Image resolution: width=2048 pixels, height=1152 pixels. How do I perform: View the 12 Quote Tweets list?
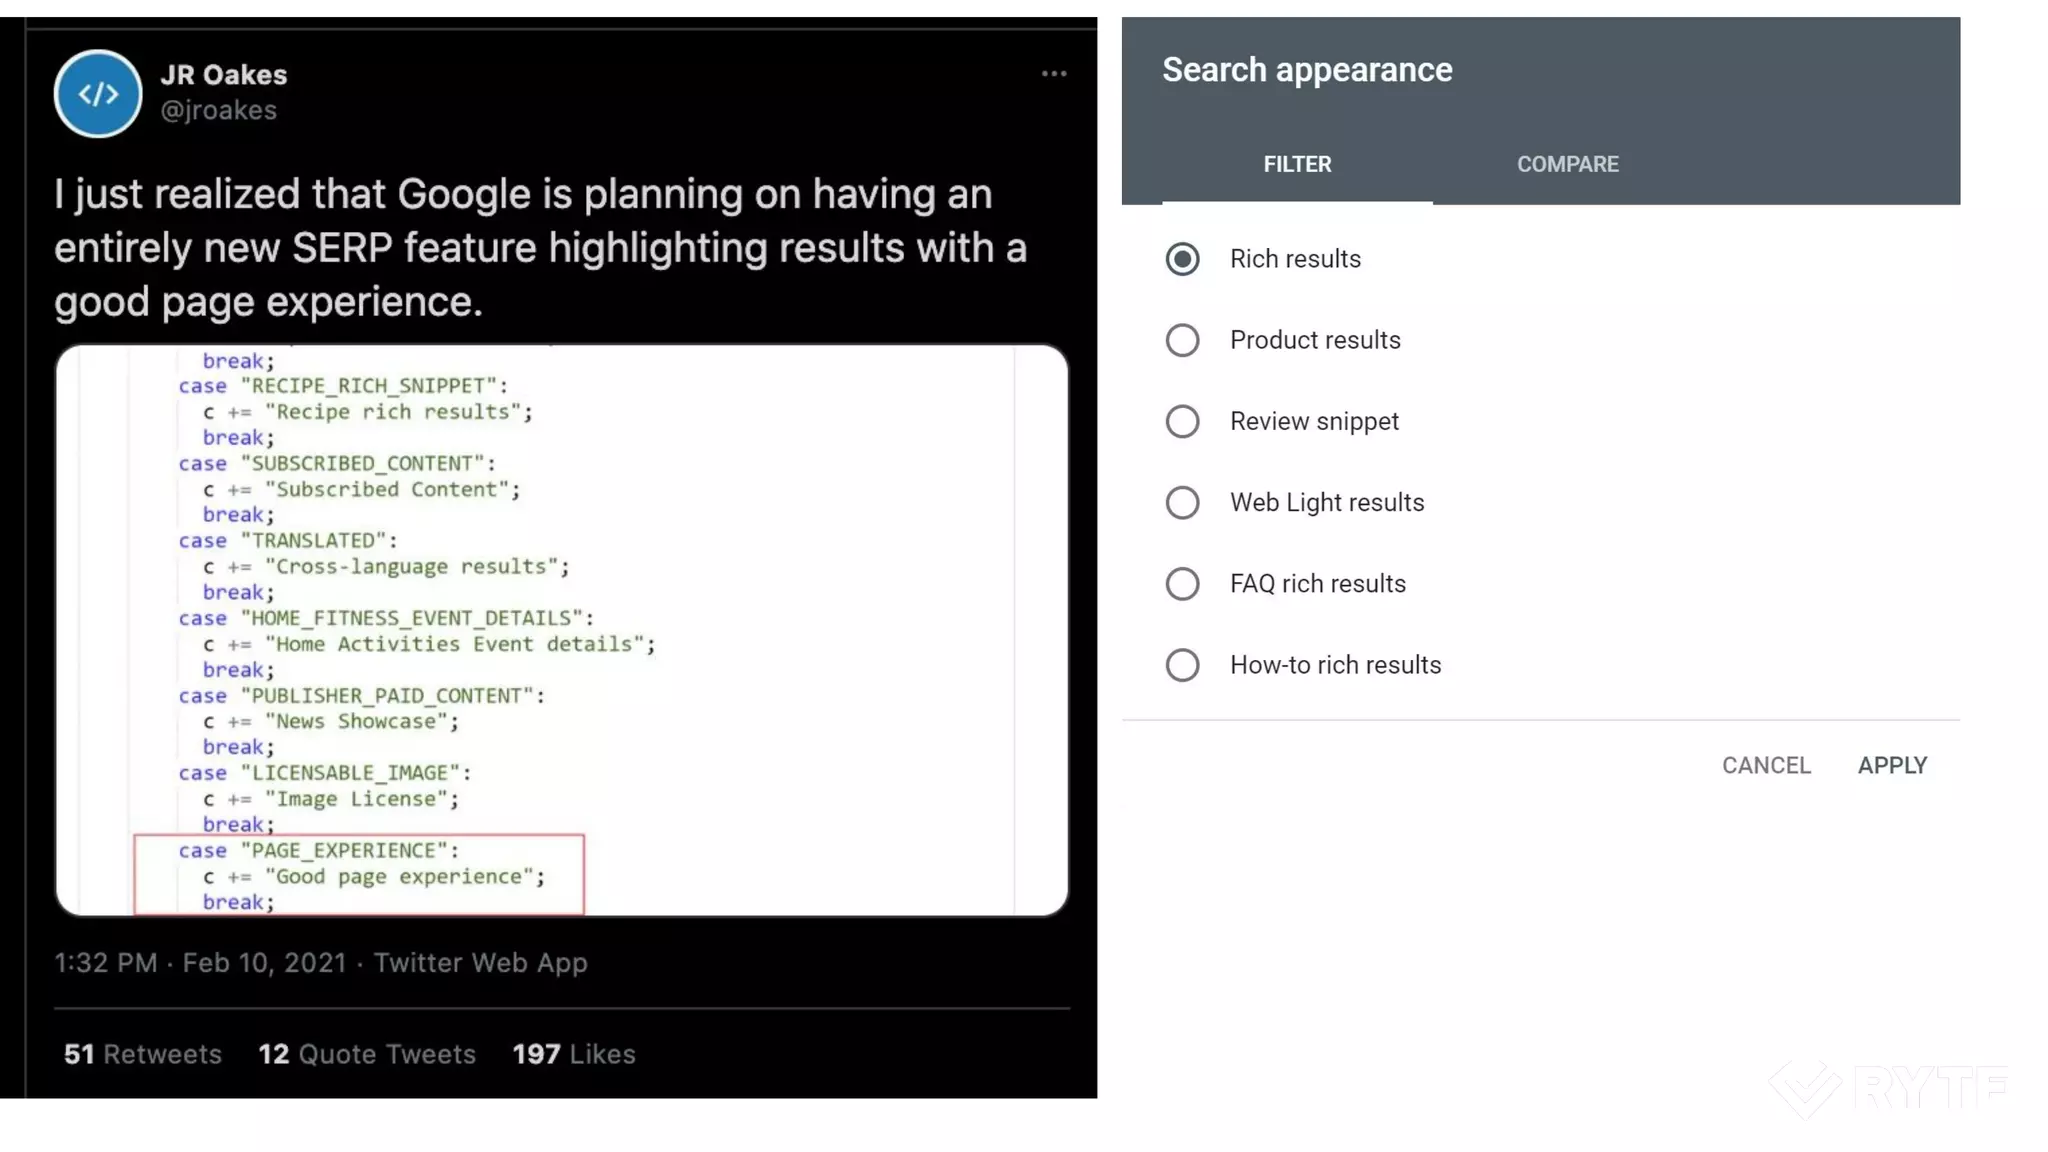pos(366,1054)
